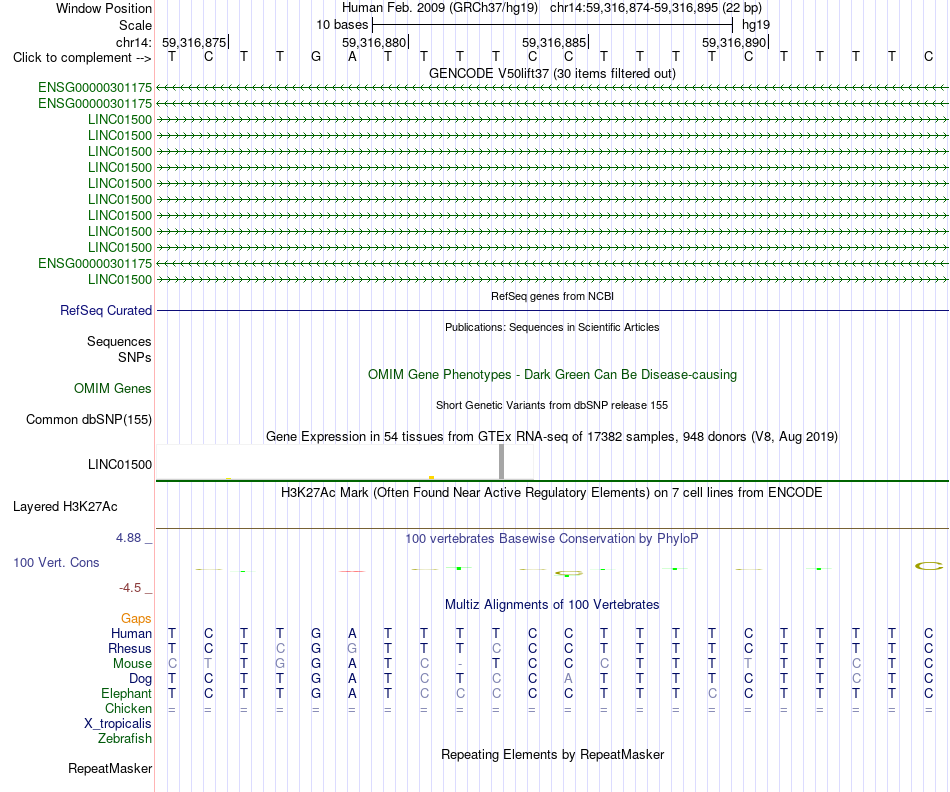Click the 4.88 PhyloP upper scale value
This screenshot has height=792, width=950.
pos(128,537)
